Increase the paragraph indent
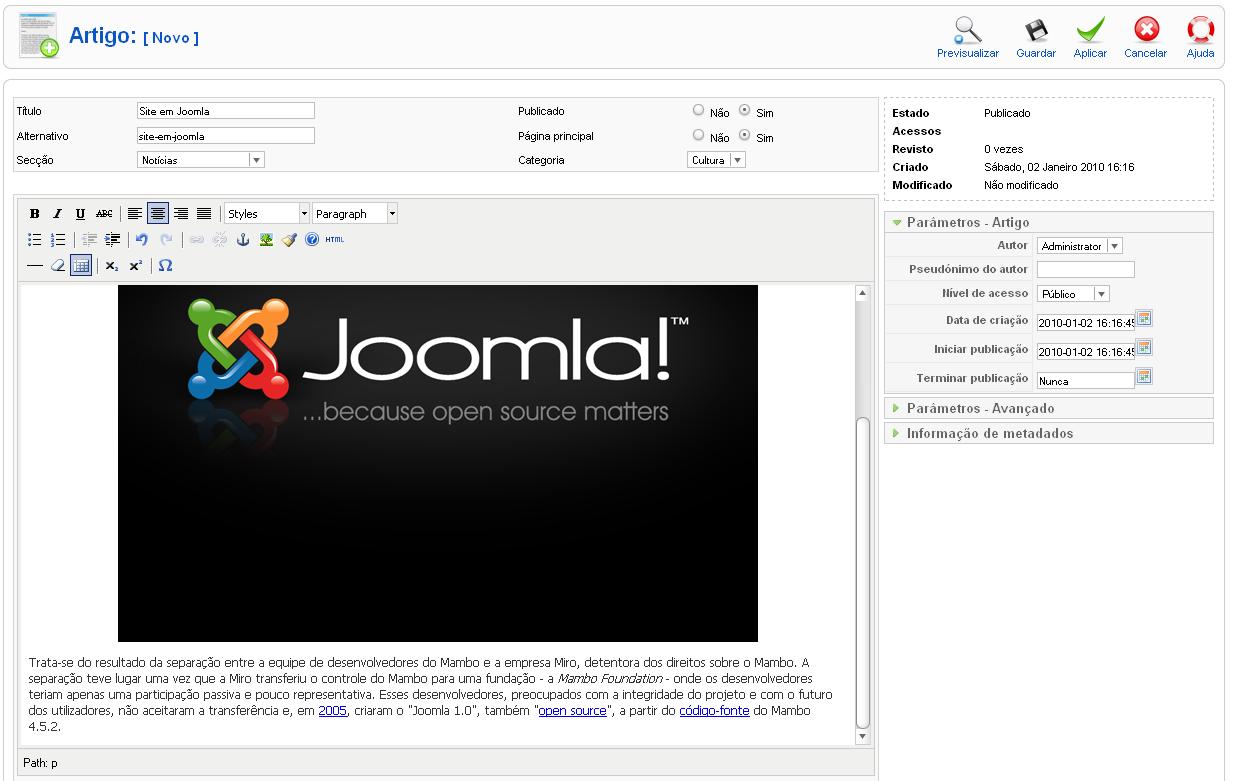The height and width of the screenshot is (781, 1233). point(112,240)
